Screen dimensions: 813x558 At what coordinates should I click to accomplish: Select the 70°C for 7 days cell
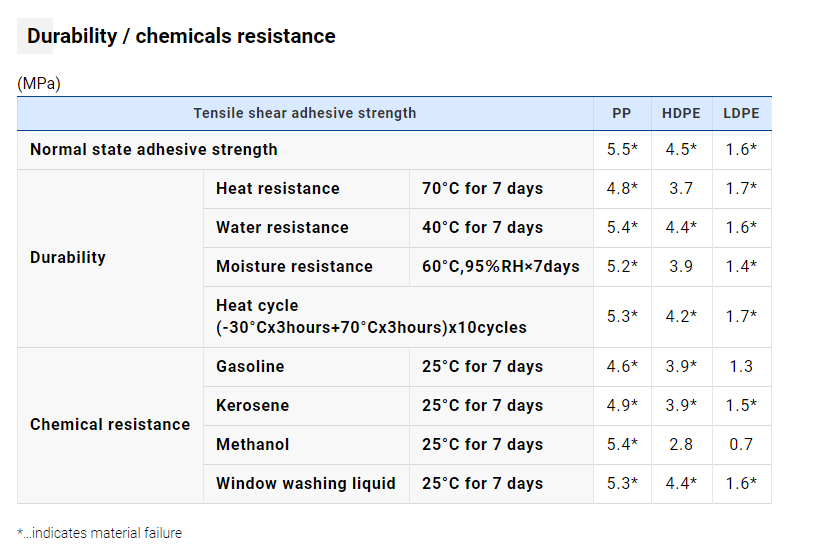coord(482,188)
